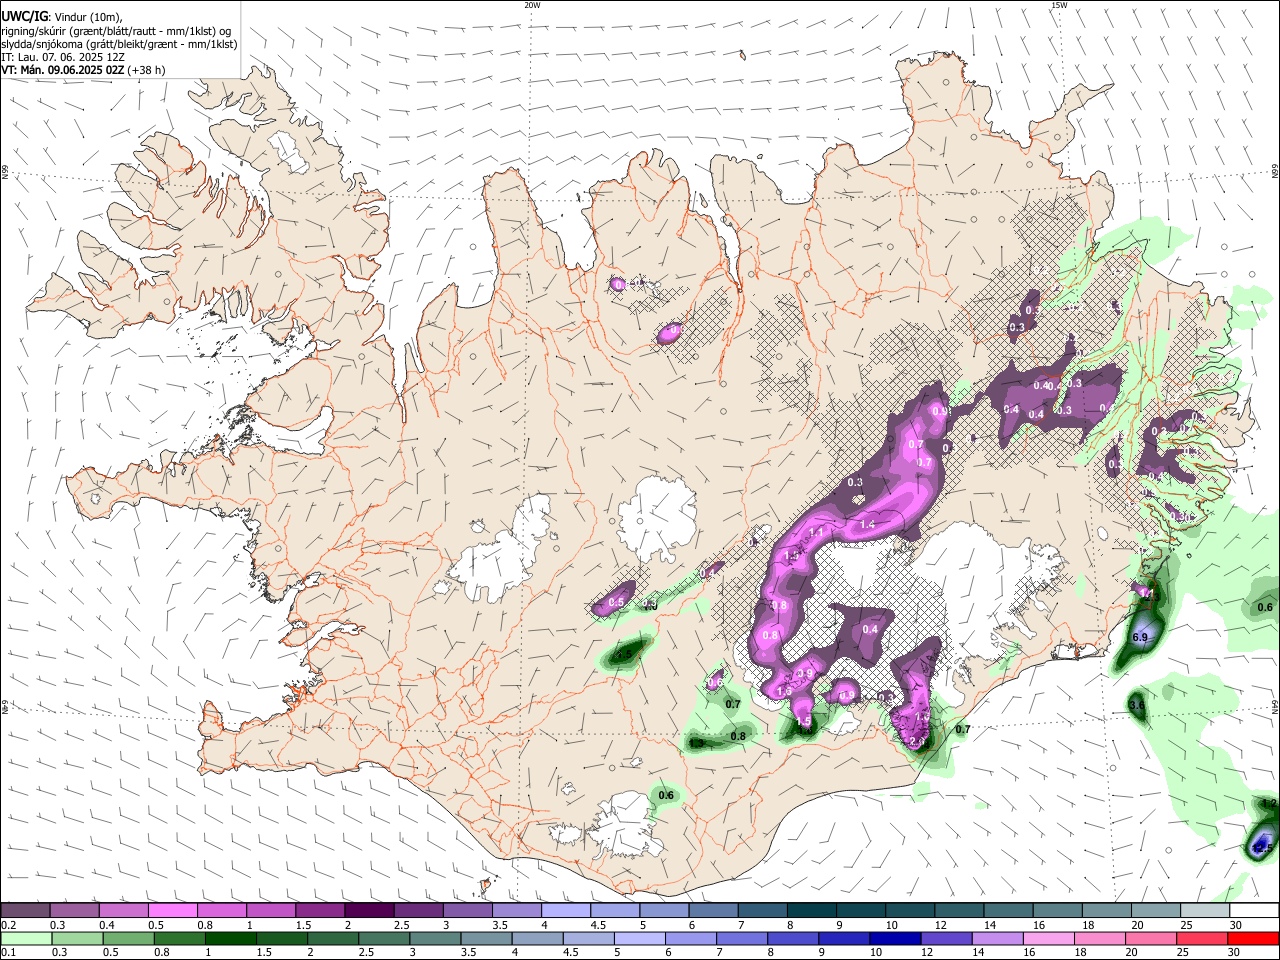Click the '20W' longitude label

coord(532,5)
